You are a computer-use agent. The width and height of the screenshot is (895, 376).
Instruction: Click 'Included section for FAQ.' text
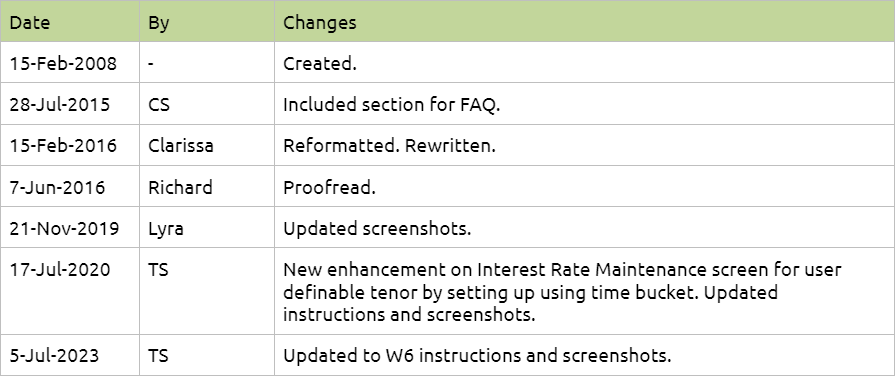pos(391,105)
